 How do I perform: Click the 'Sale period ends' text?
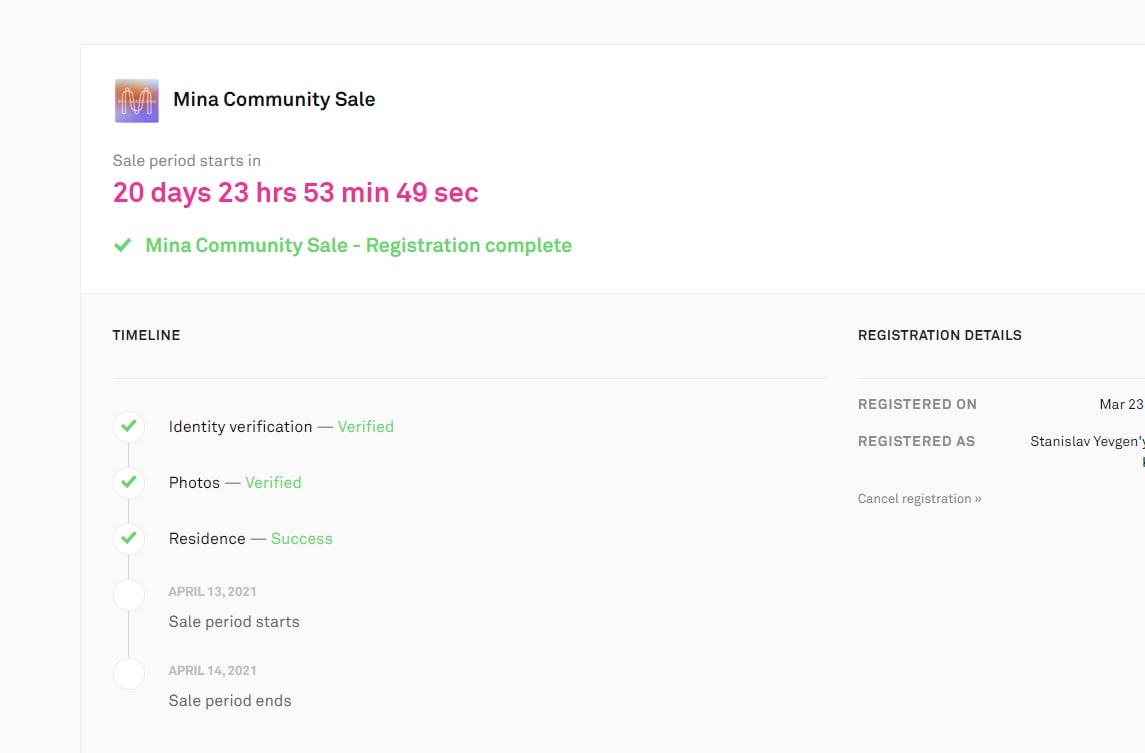230,700
